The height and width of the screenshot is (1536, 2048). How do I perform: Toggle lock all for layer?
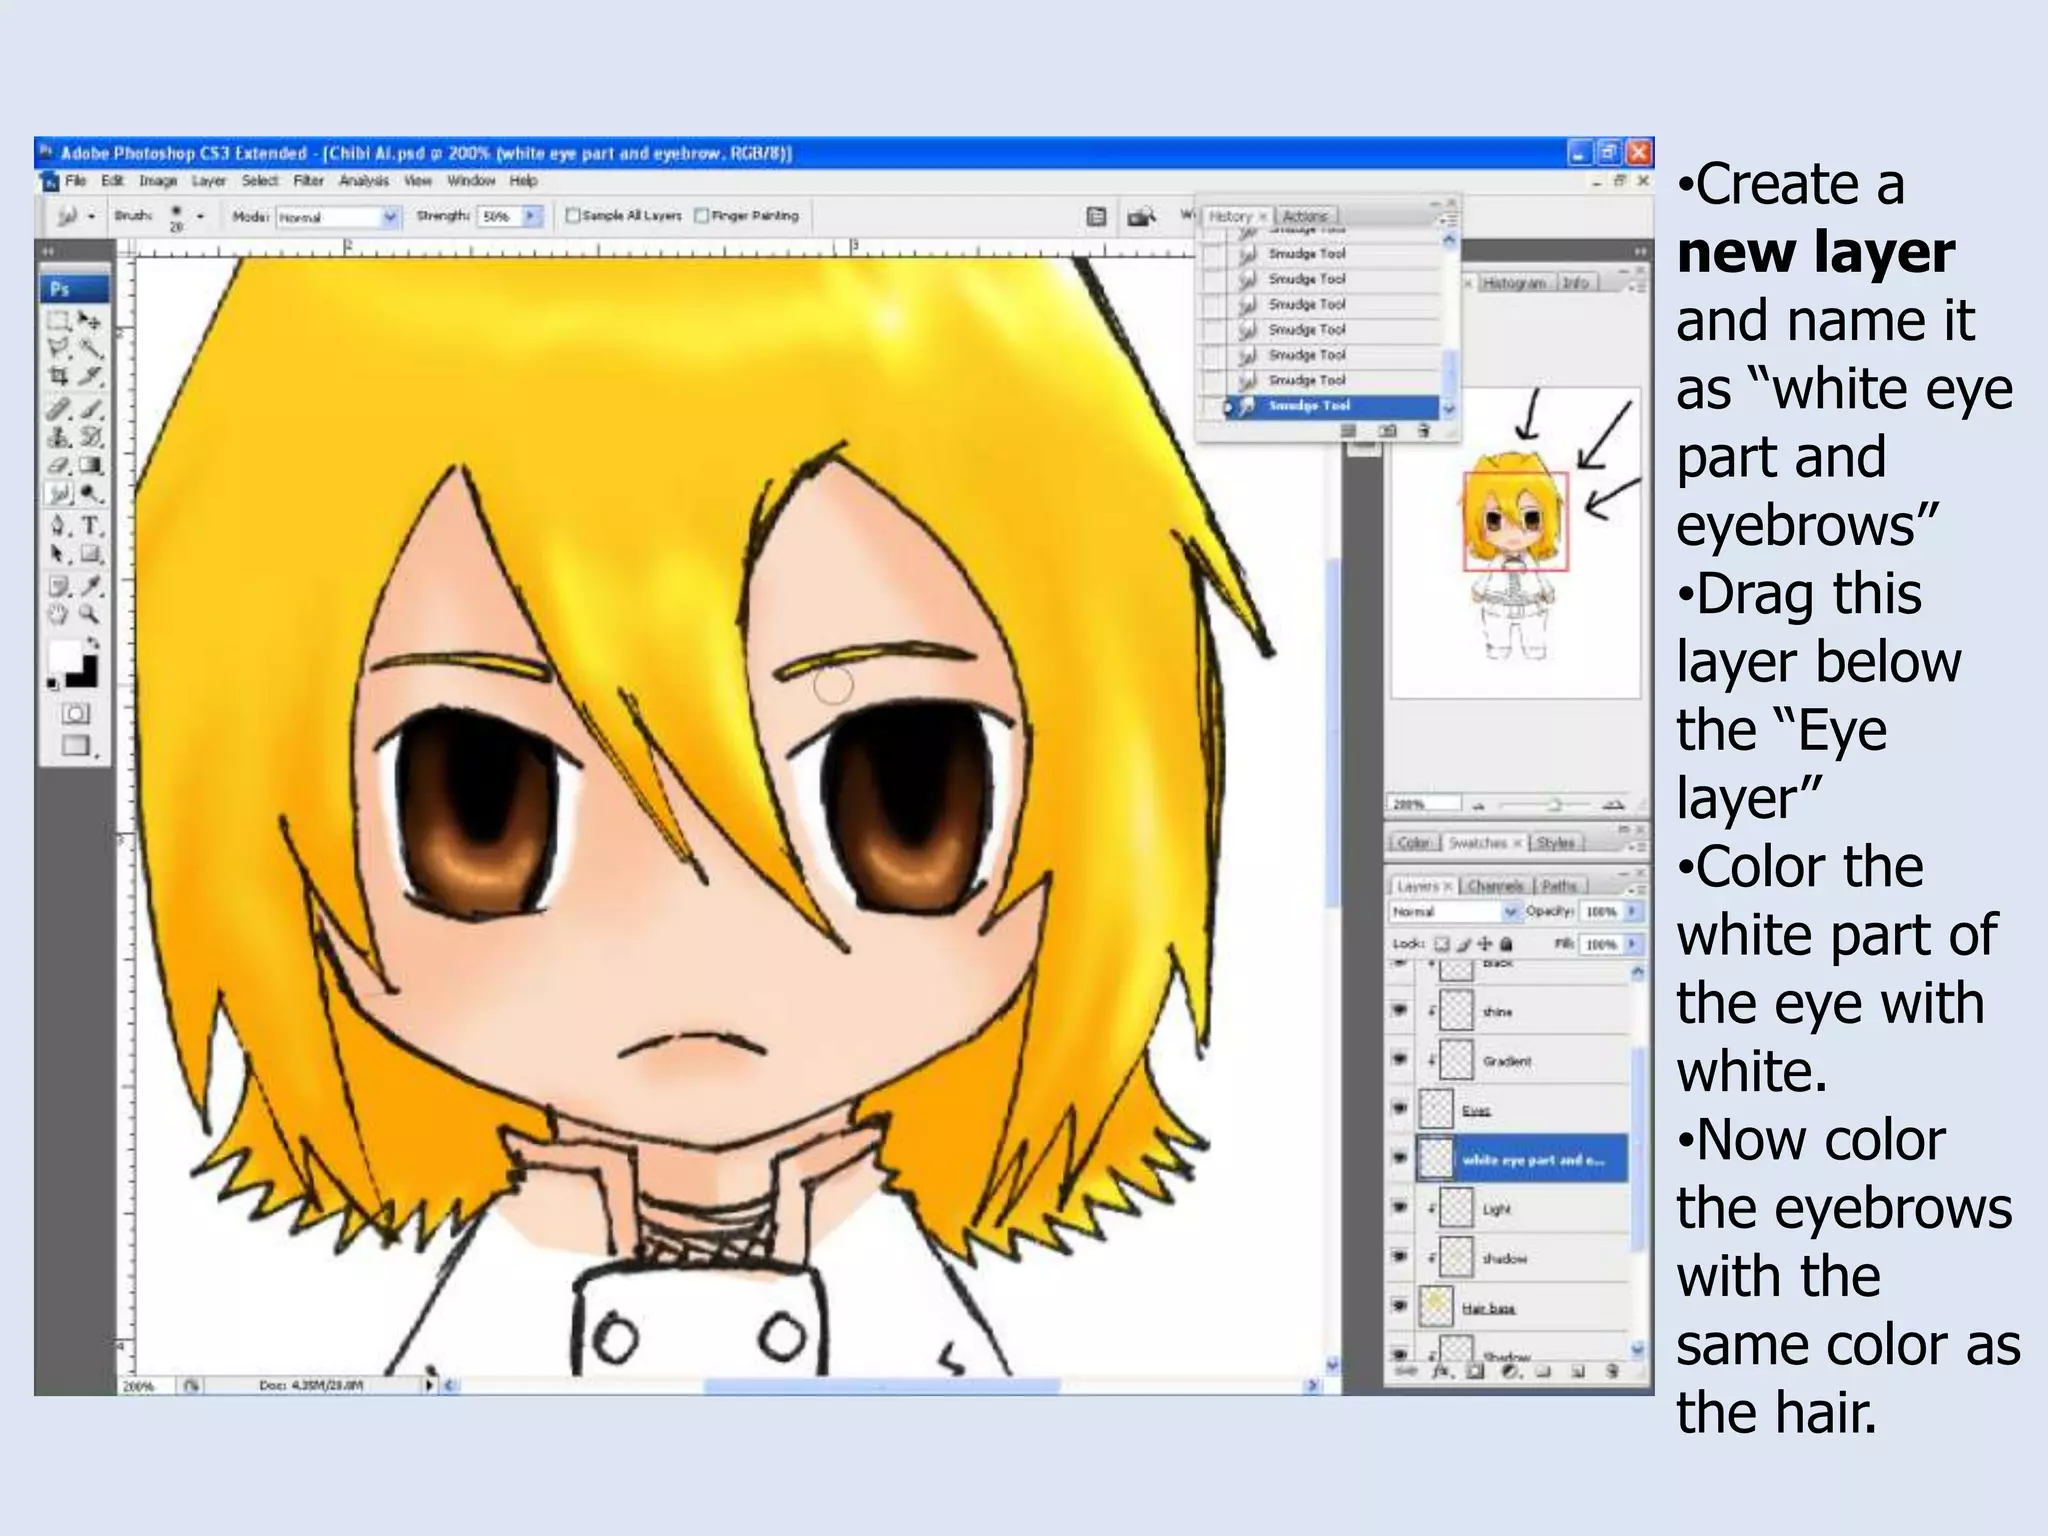click(x=1507, y=943)
